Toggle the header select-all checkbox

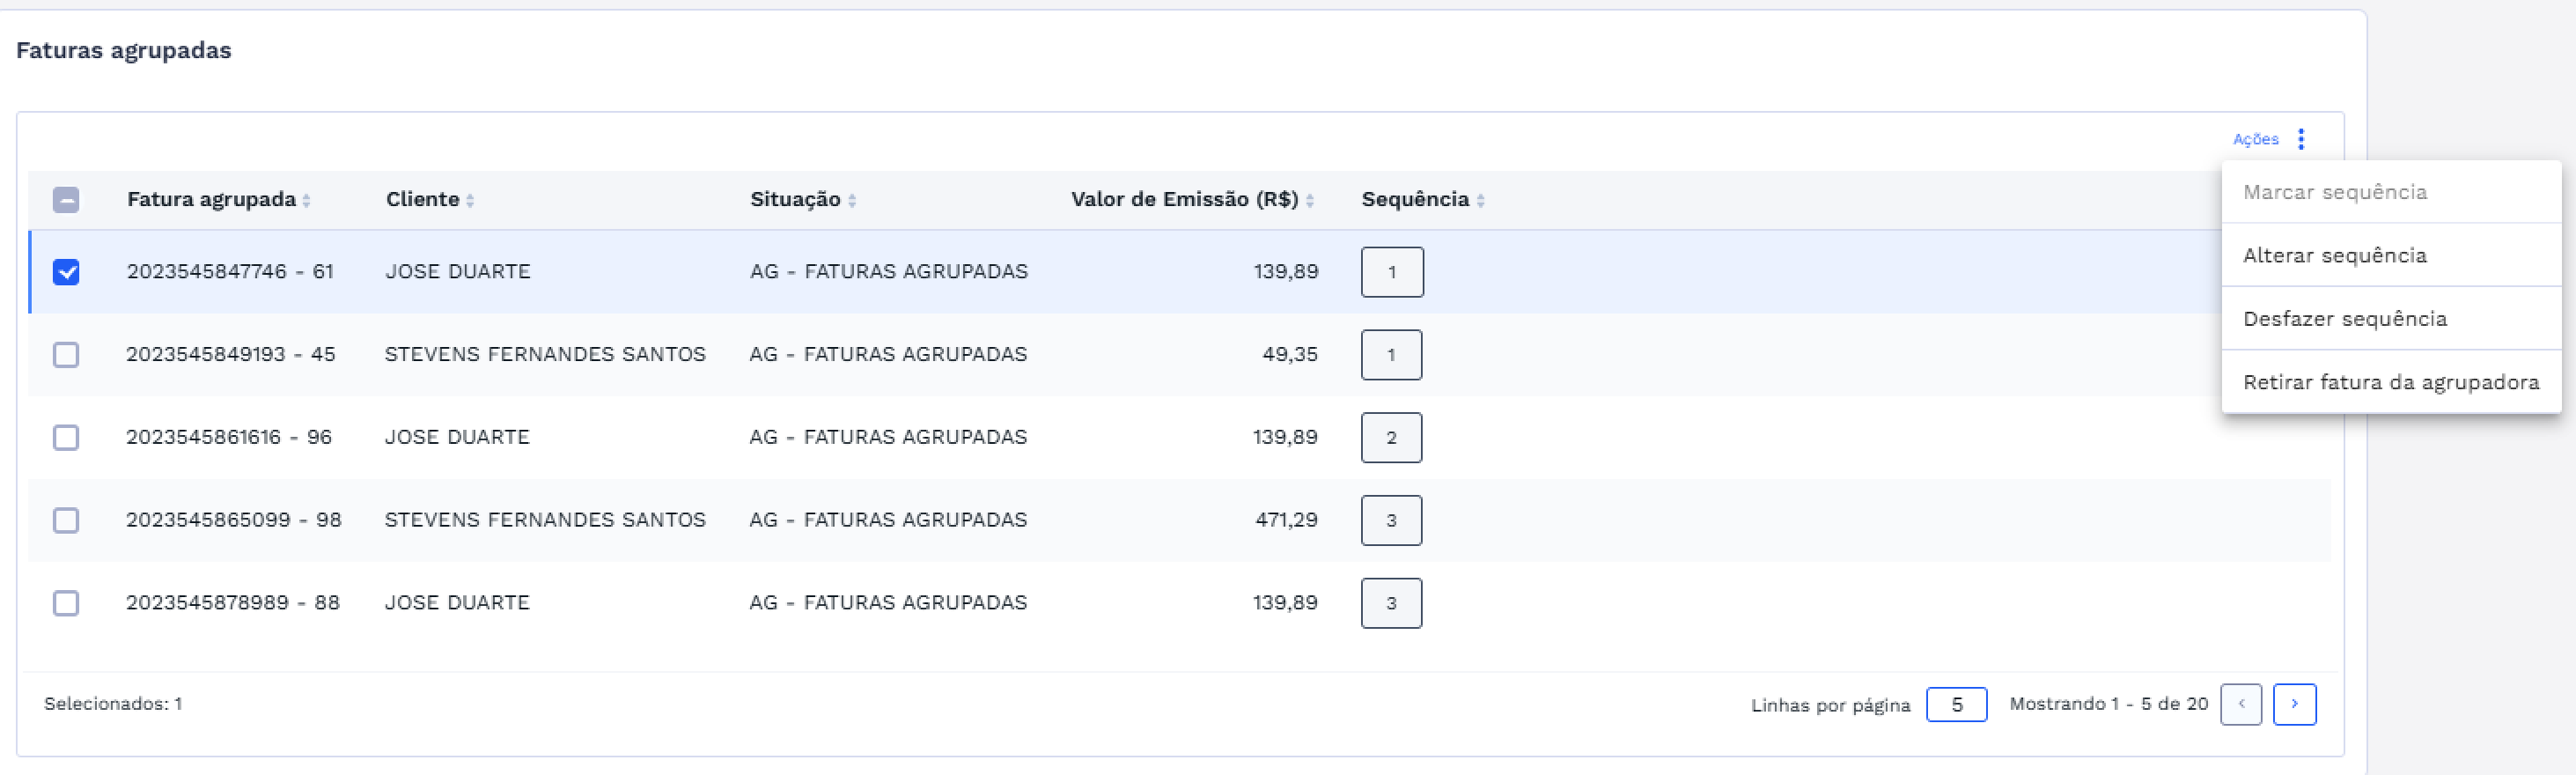point(66,200)
